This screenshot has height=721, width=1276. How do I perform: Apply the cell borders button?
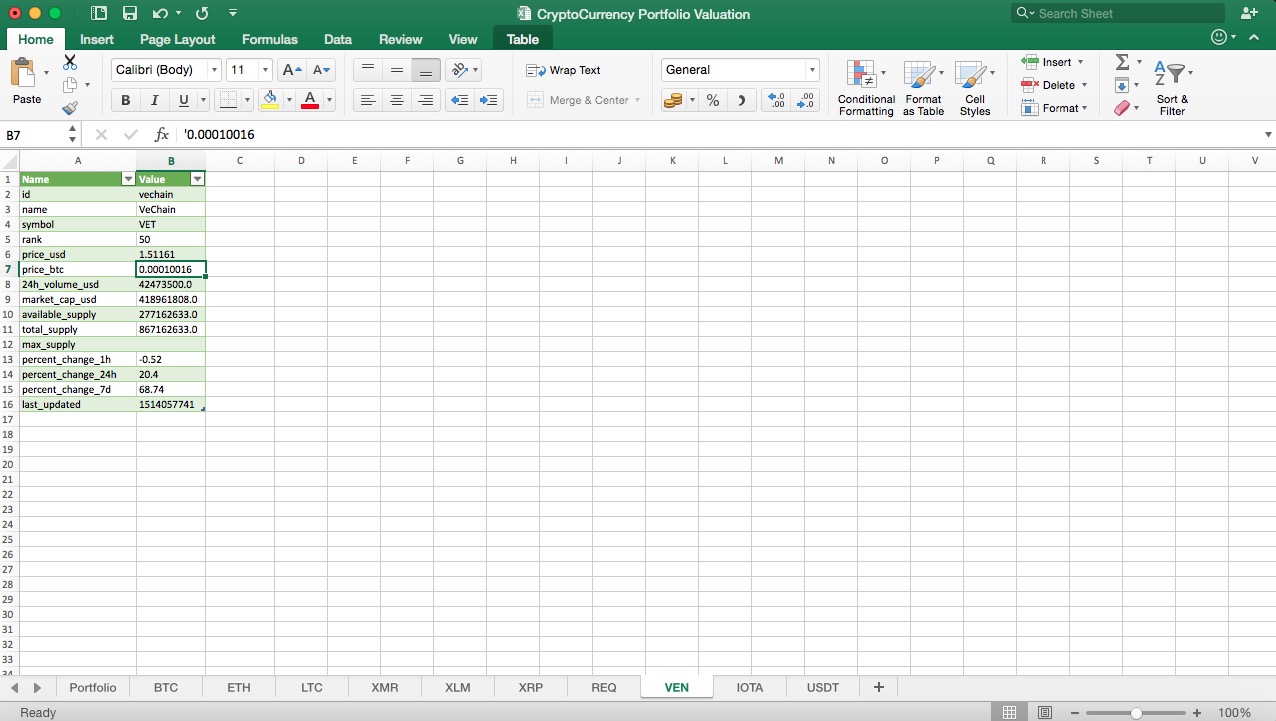pyautogui.click(x=228, y=100)
